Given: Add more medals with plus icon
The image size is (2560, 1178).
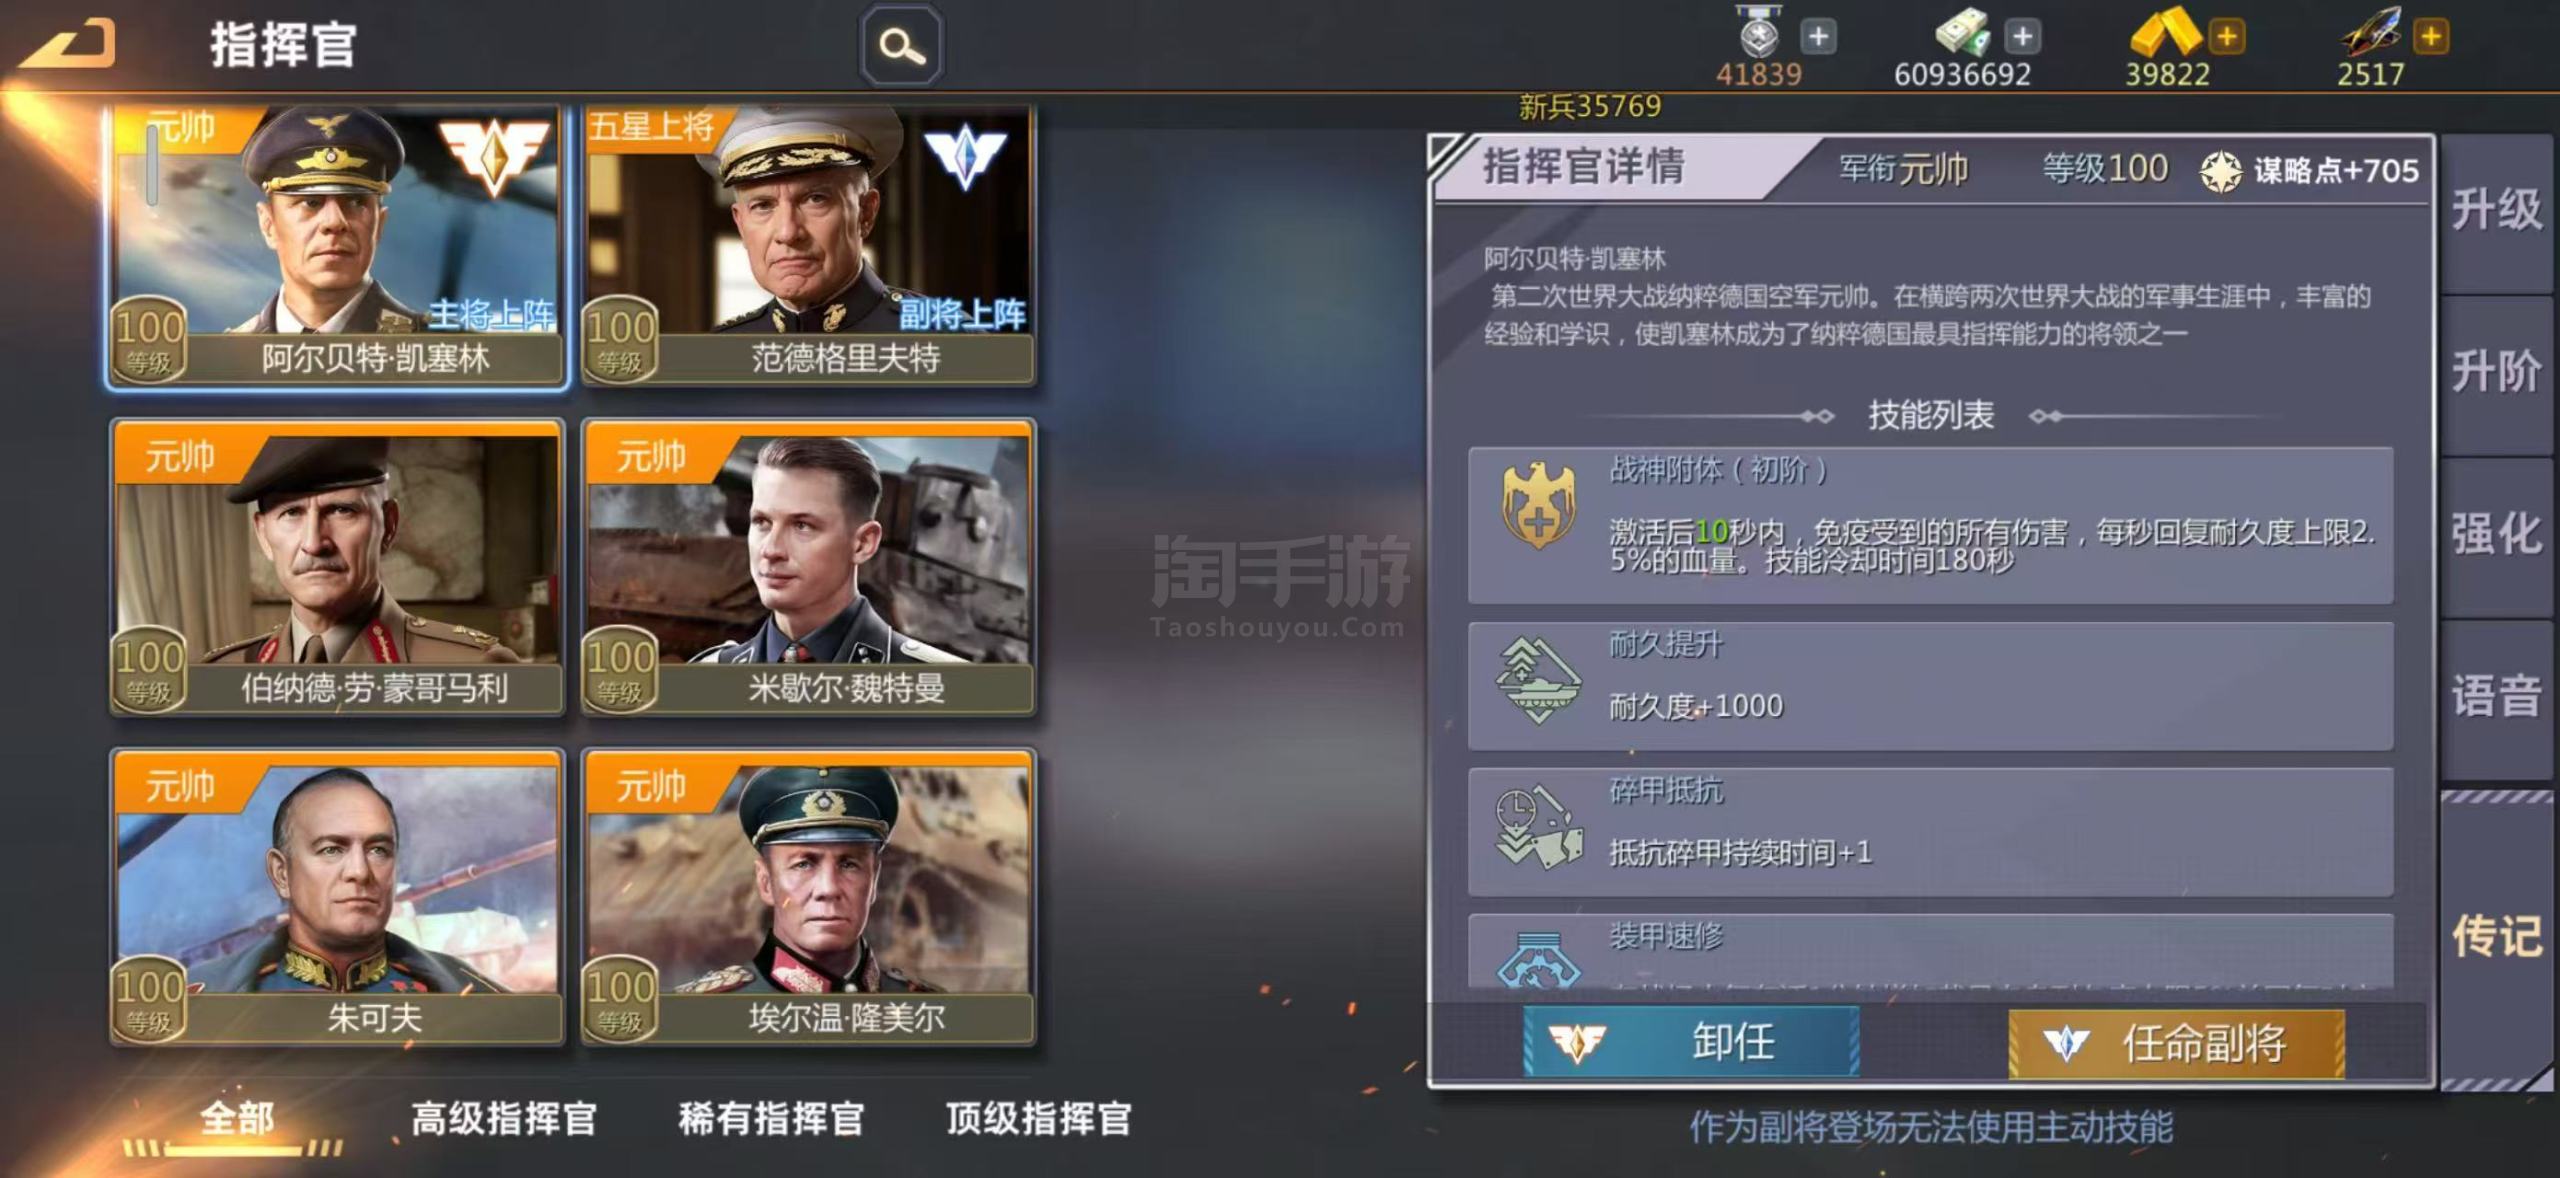Looking at the screenshot, I should pos(1818,37).
